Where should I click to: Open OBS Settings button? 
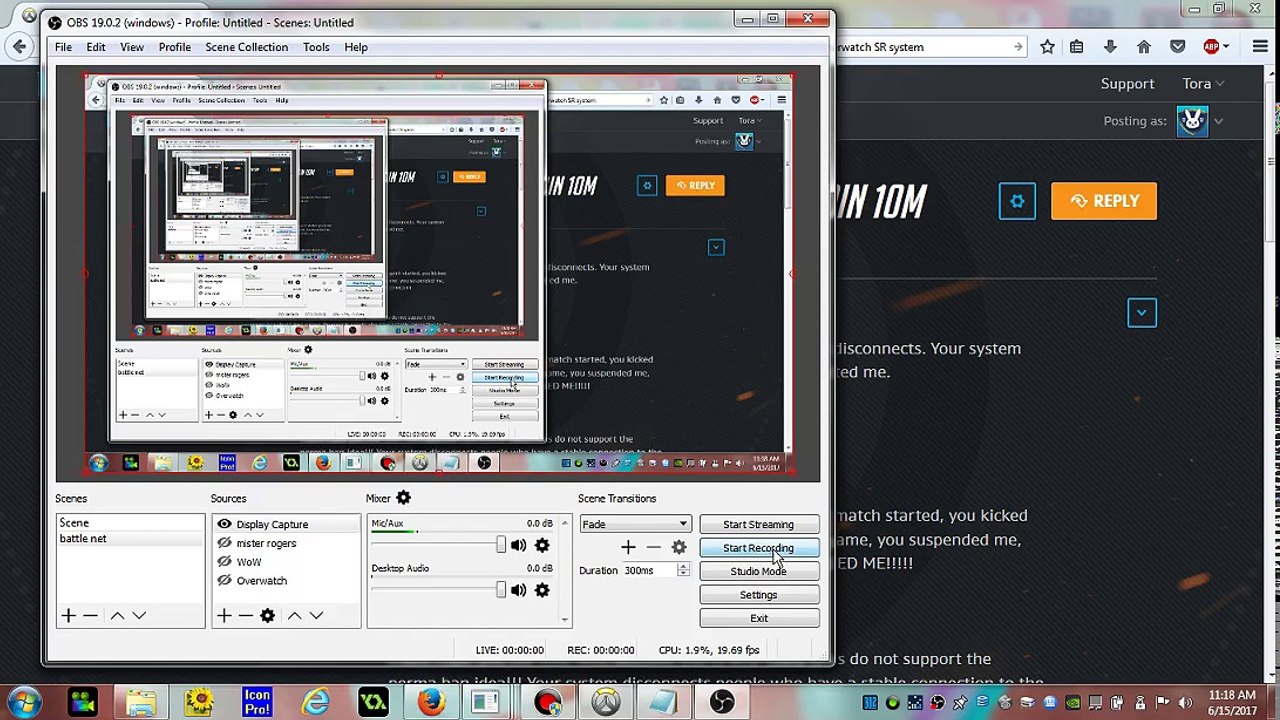tap(759, 595)
